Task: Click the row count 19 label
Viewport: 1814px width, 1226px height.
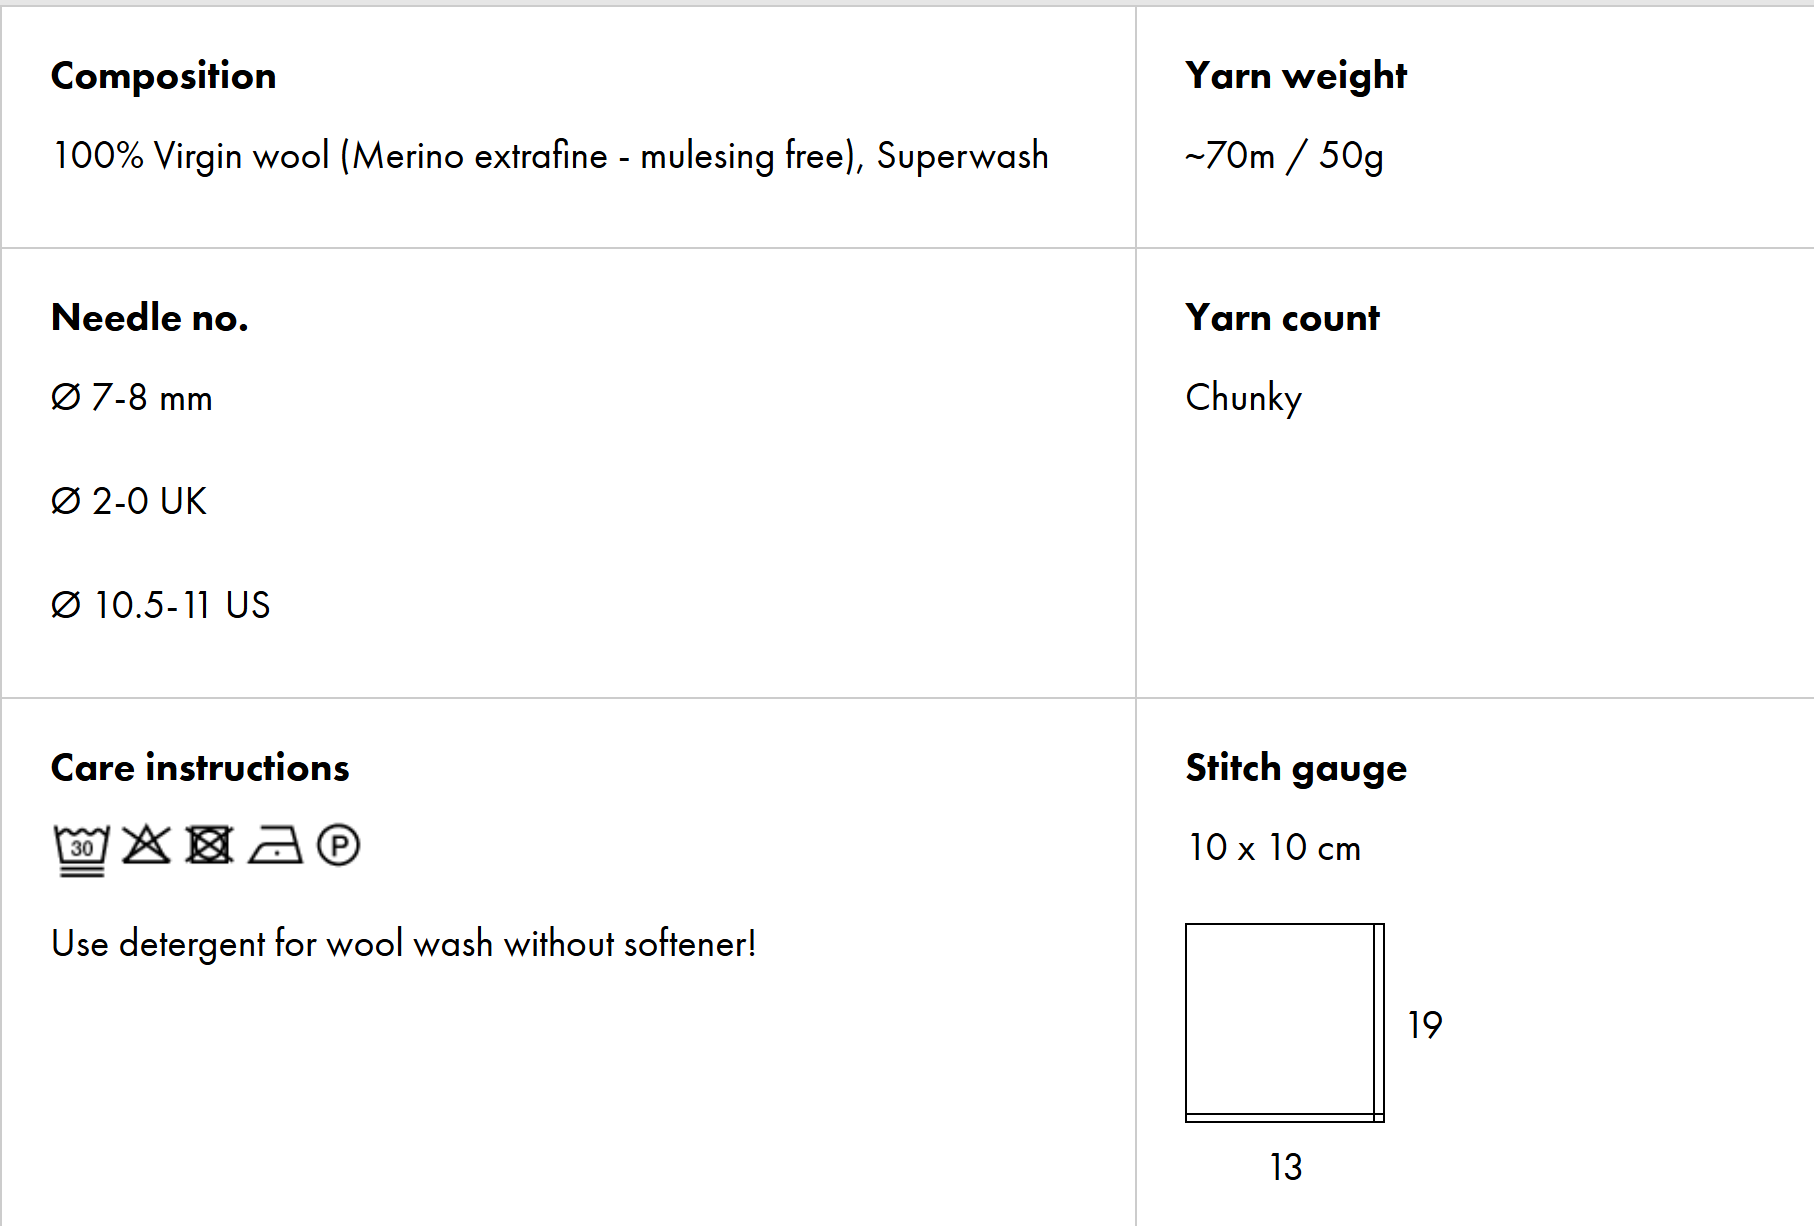Action: click(x=1424, y=1025)
